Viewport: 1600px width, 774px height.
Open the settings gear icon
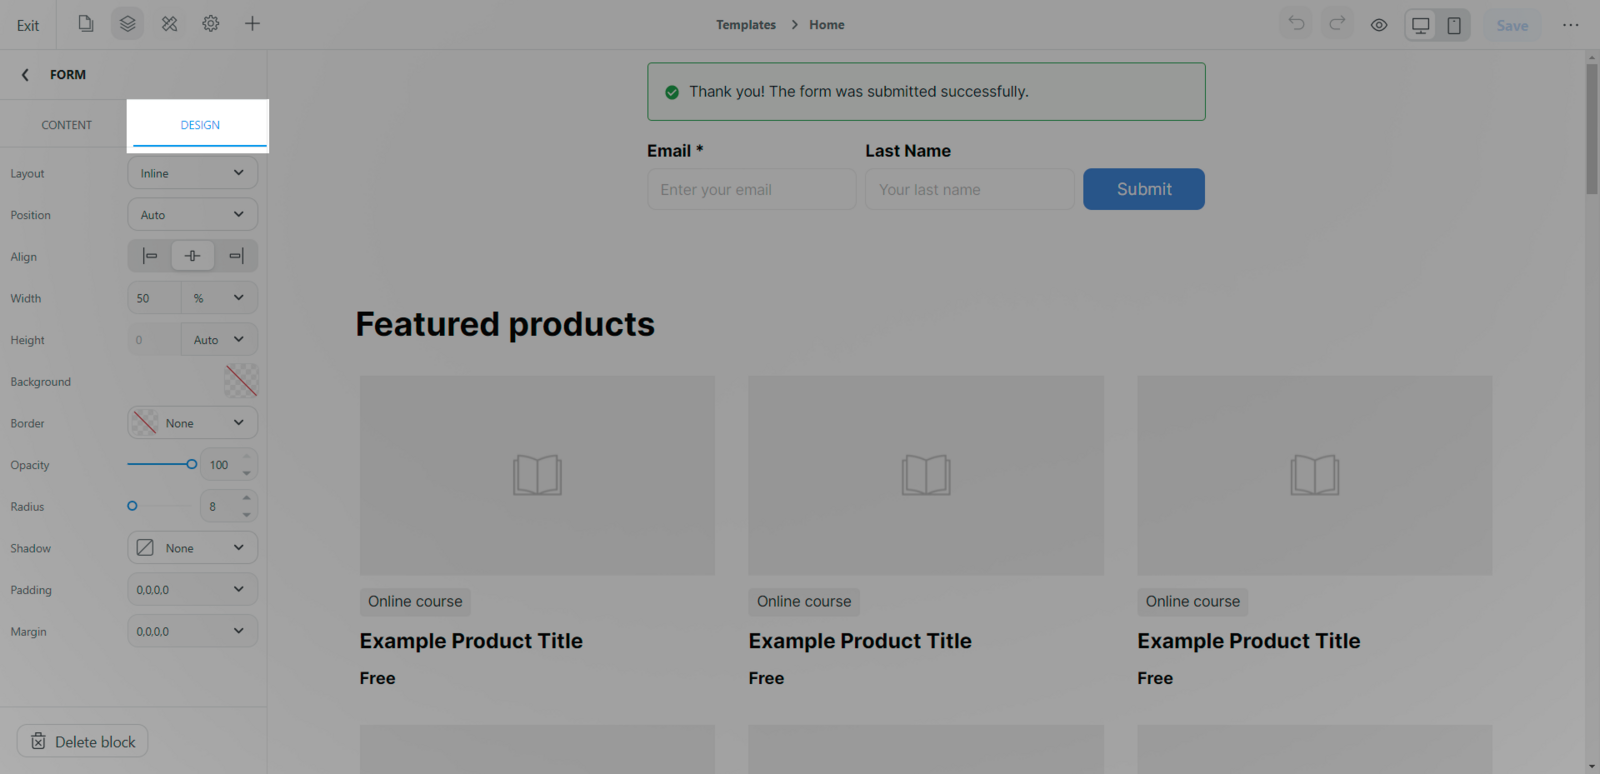(x=211, y=24)
